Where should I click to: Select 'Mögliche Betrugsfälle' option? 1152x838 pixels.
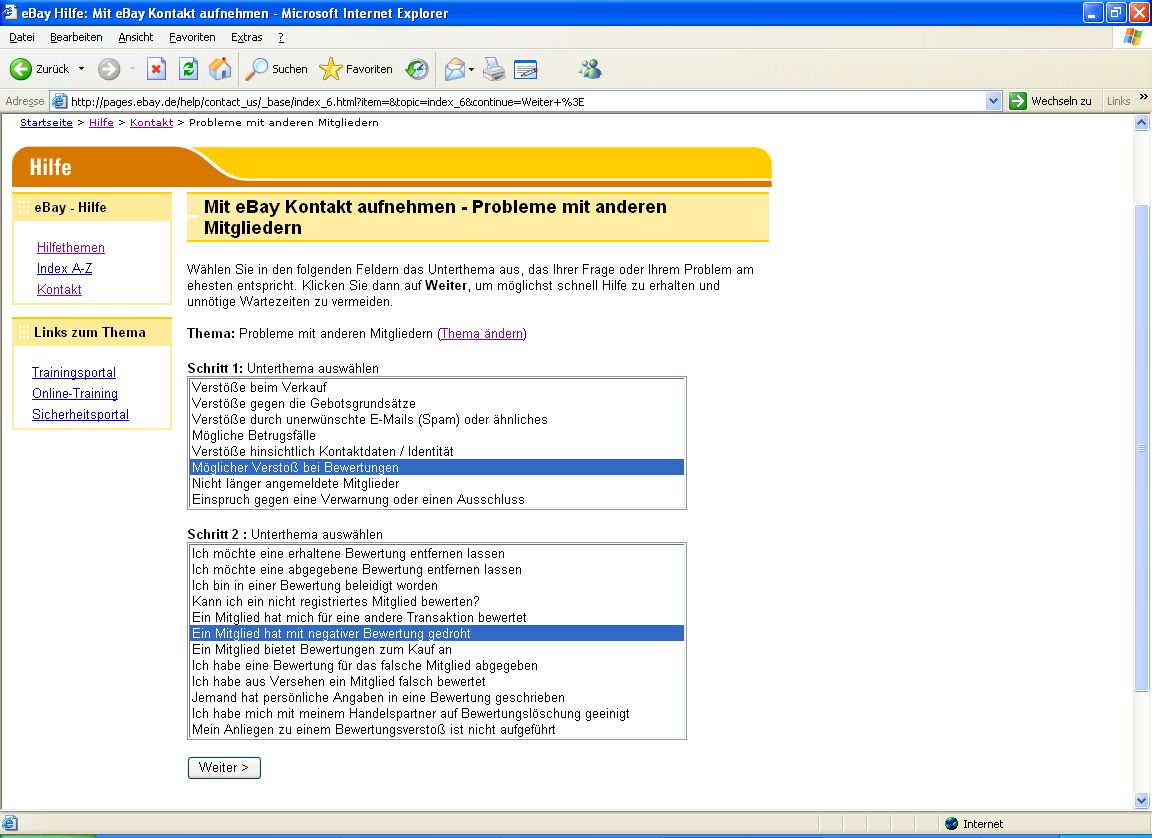click(437, 436)
